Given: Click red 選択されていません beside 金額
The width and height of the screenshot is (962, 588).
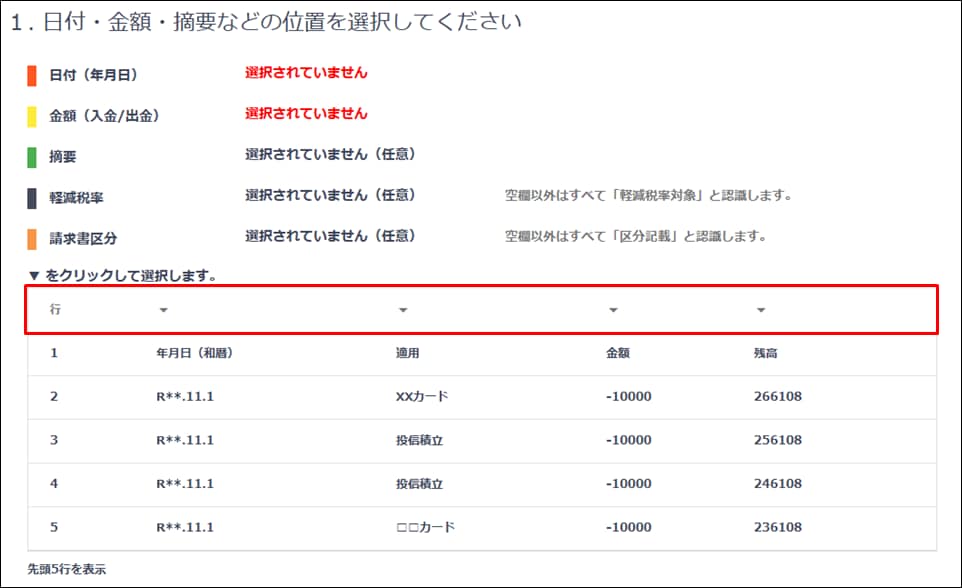Looking at the screenshot, I should tap(306, 114).
